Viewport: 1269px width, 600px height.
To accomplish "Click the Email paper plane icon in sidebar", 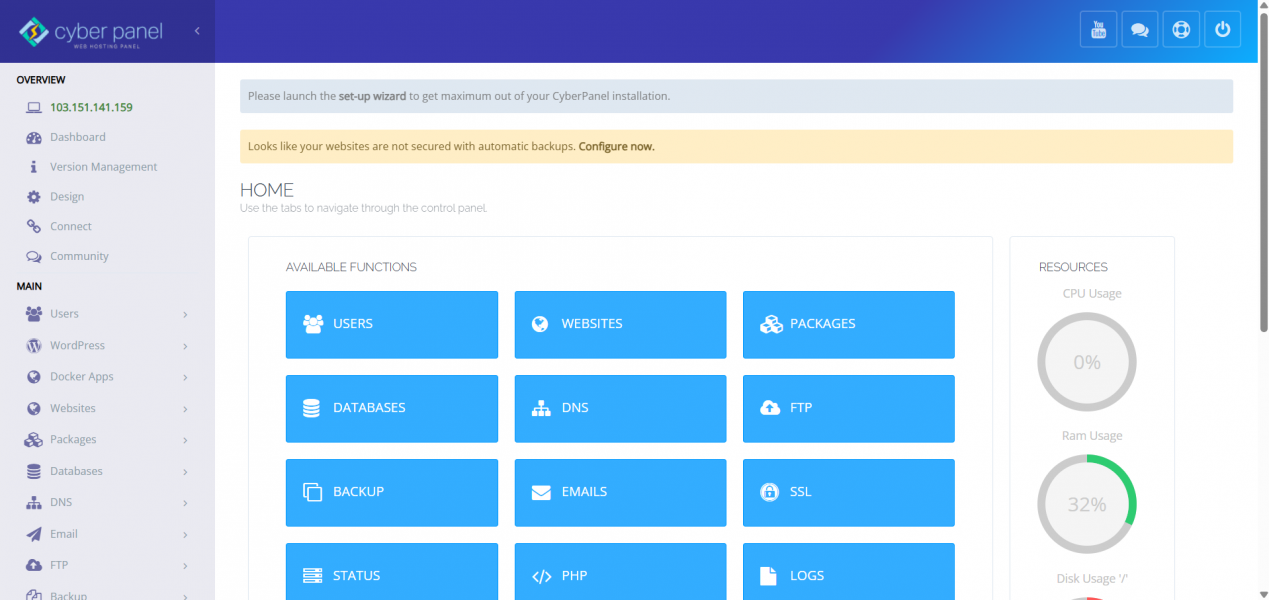I will point(34,534).
